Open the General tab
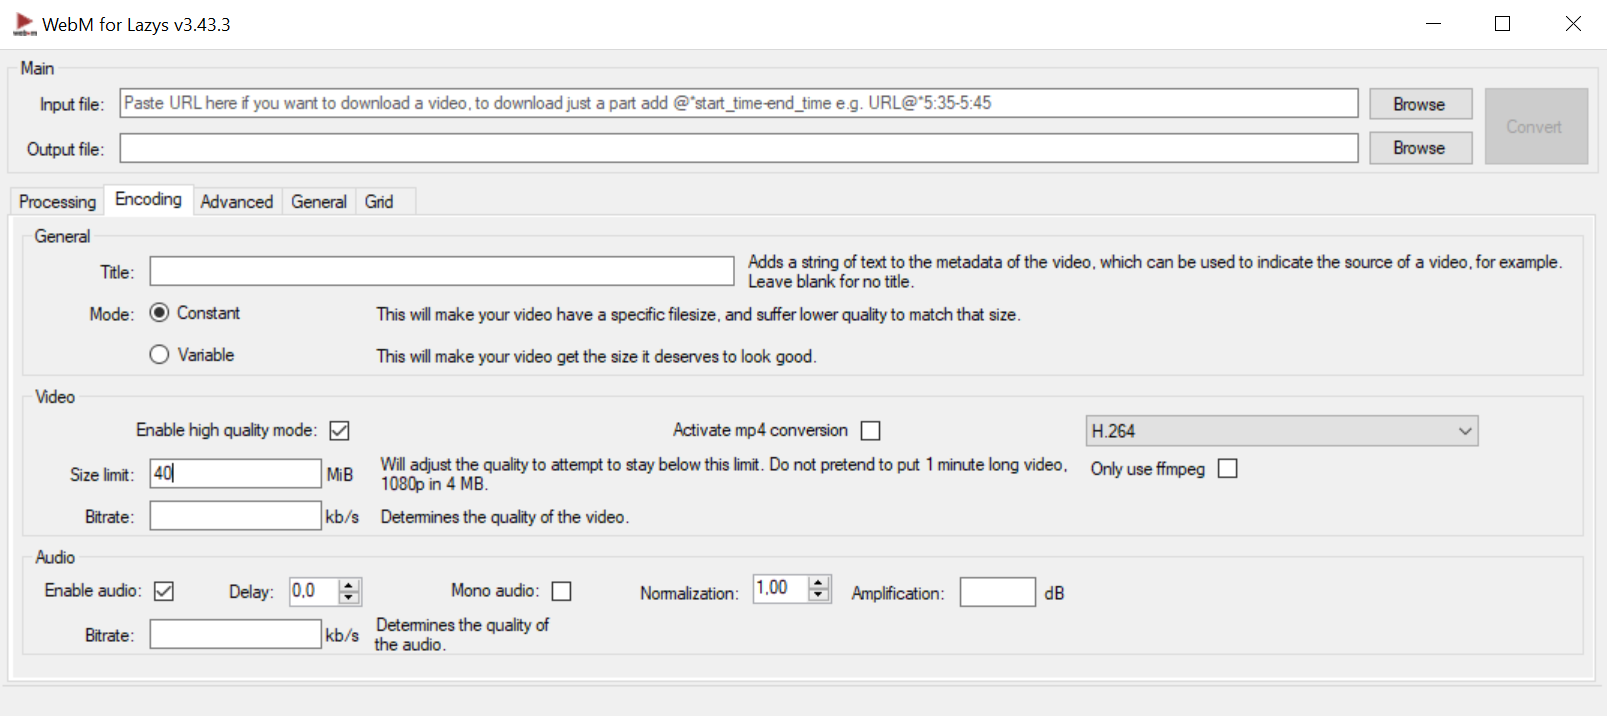This screenshot has width=1607, height=716. tap(319, 201)
